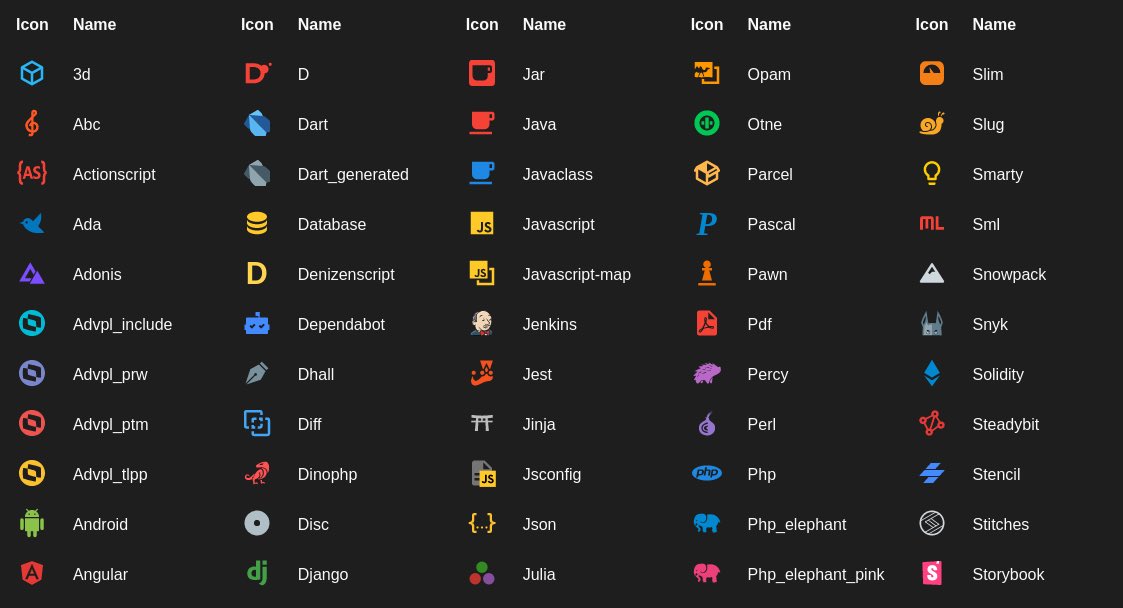Click the 'Advpl_prw' name text
The image size is (1123, 608).
point(110,375)
